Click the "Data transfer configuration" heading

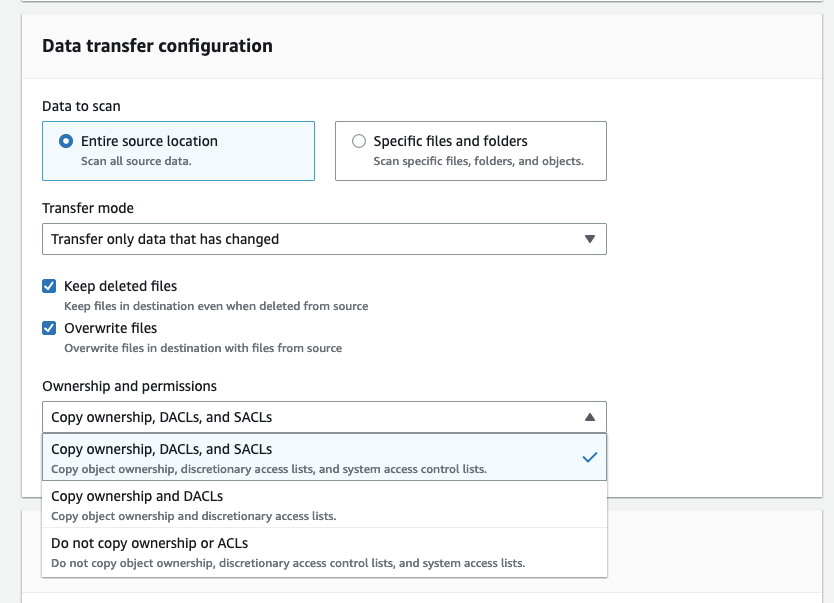[156, 45]
